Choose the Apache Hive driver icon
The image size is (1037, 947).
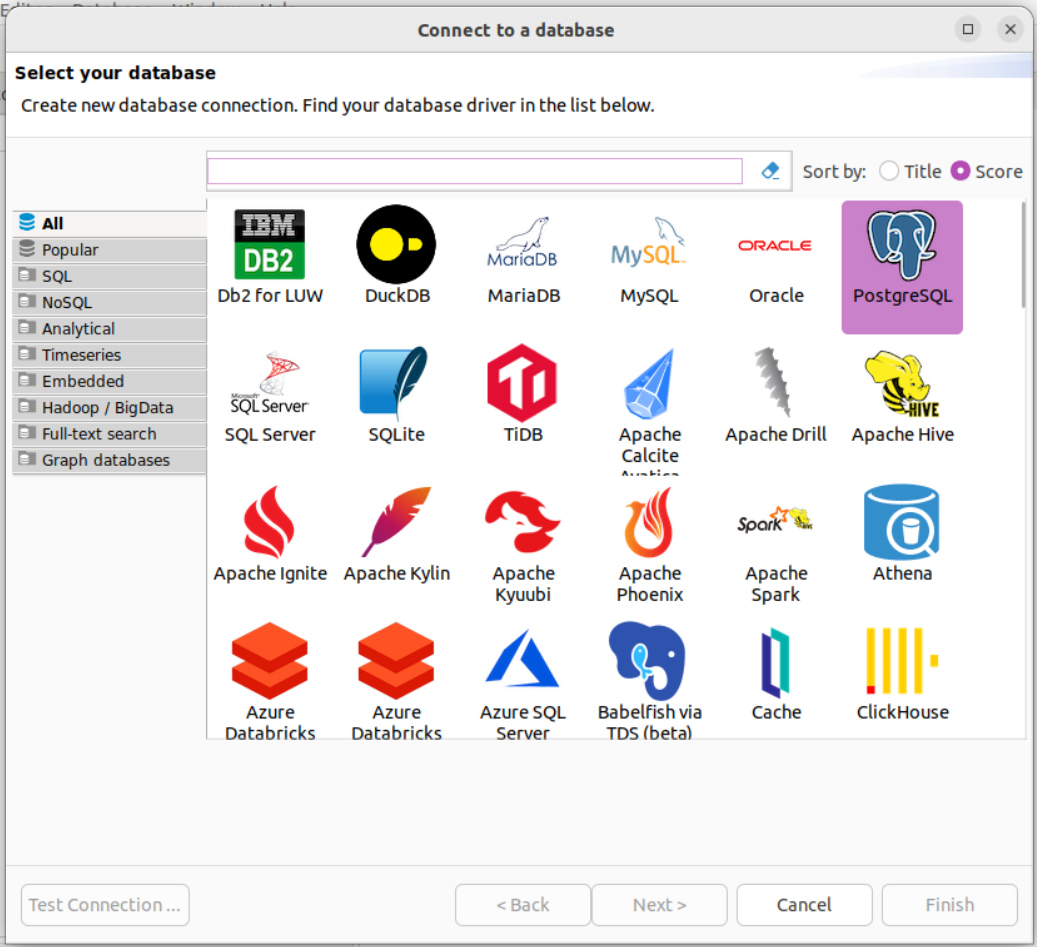(902, 384)
